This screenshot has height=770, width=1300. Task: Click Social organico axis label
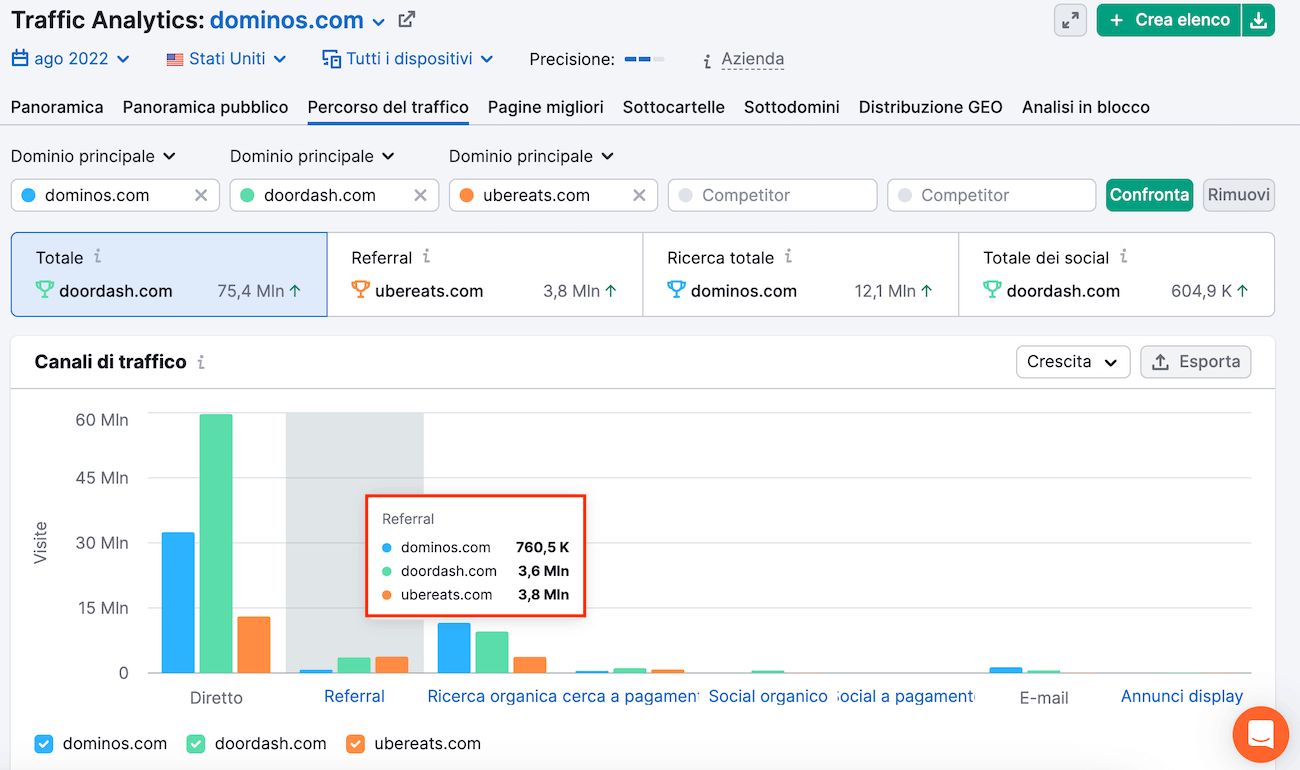tap(768, 696)
